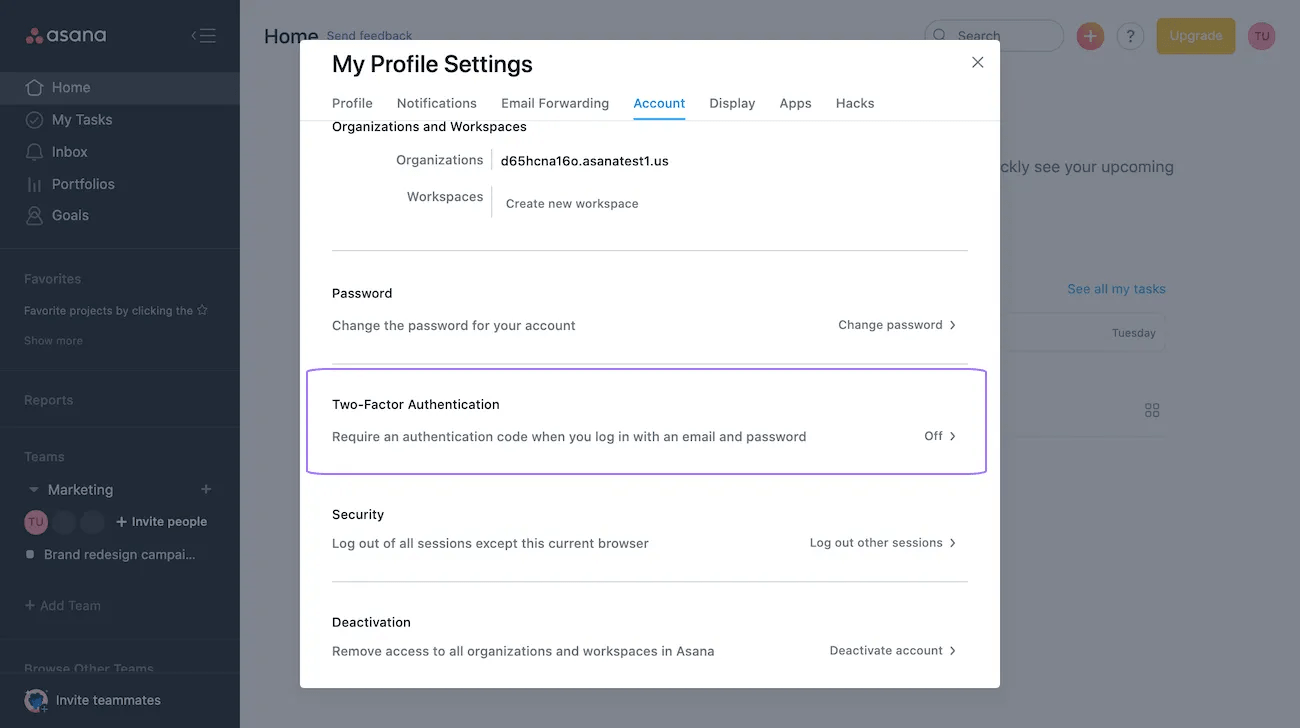
Task: Click the Upgrade button
Action: 1195,35
